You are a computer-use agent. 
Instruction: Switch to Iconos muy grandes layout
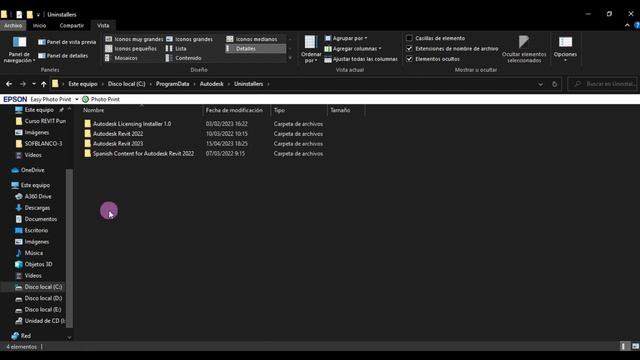tap(134, 39)
